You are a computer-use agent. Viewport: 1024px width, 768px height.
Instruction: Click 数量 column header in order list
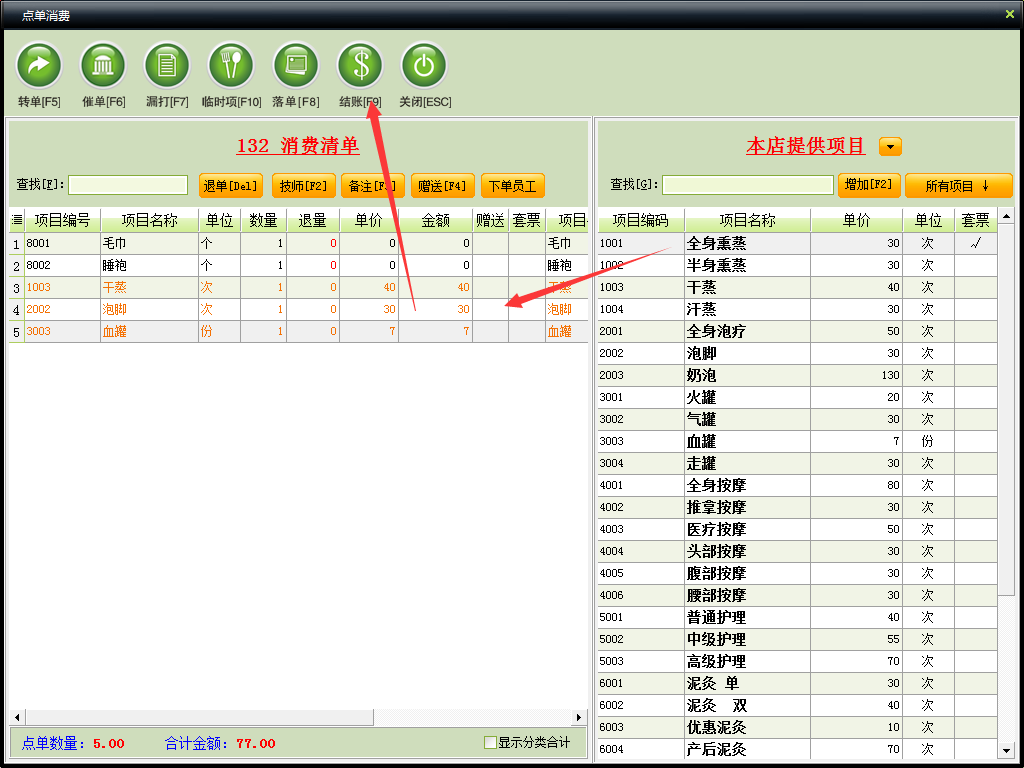(263, 220)
